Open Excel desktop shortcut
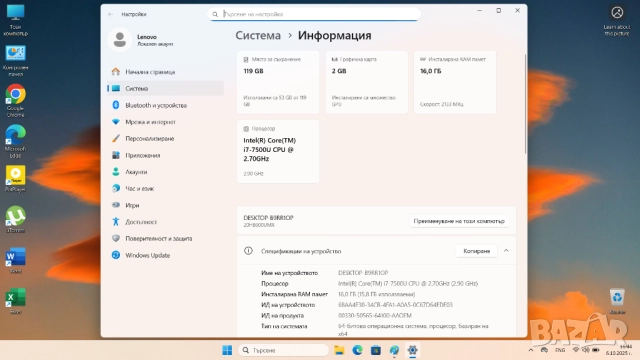 (x=16, y=301)
